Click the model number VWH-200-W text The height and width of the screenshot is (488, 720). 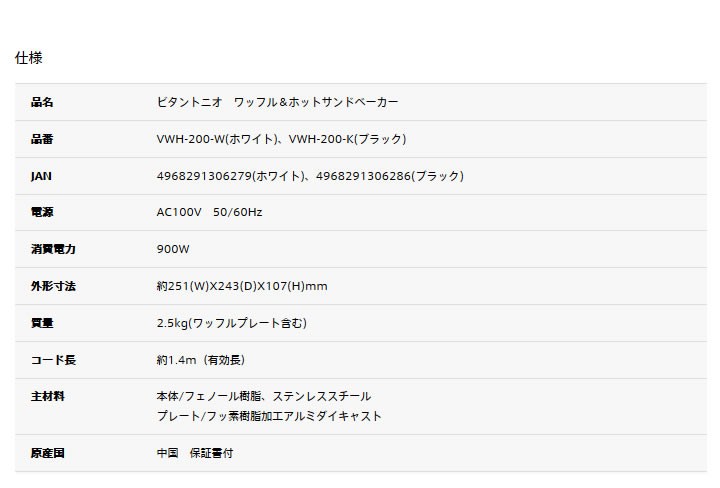click(191, 139)
